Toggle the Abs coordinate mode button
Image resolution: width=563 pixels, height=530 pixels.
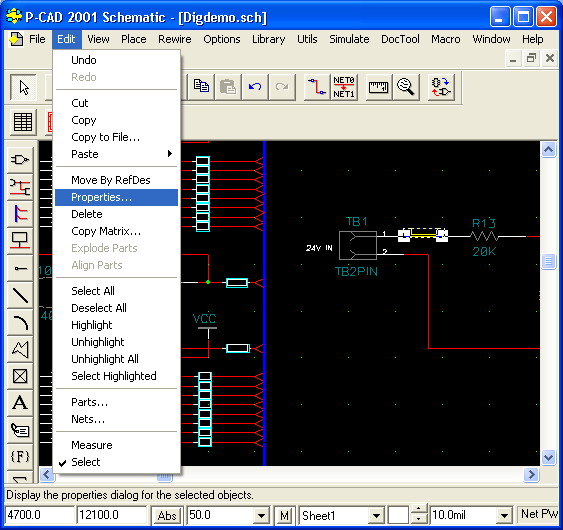[x=167, y=516]
